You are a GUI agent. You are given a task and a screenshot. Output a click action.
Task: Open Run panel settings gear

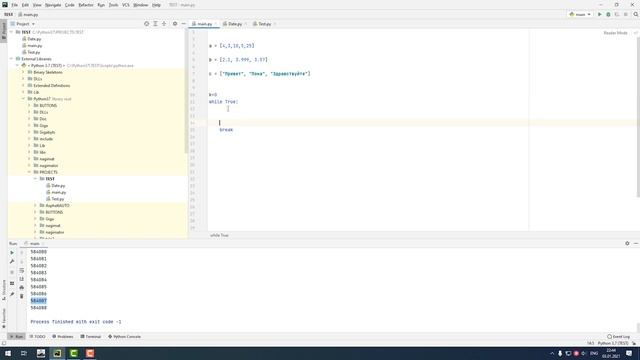coord(627,243)
